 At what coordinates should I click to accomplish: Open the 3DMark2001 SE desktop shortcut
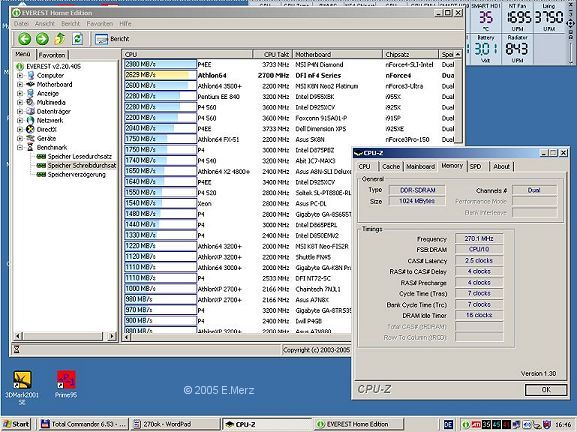click(22, 388)
